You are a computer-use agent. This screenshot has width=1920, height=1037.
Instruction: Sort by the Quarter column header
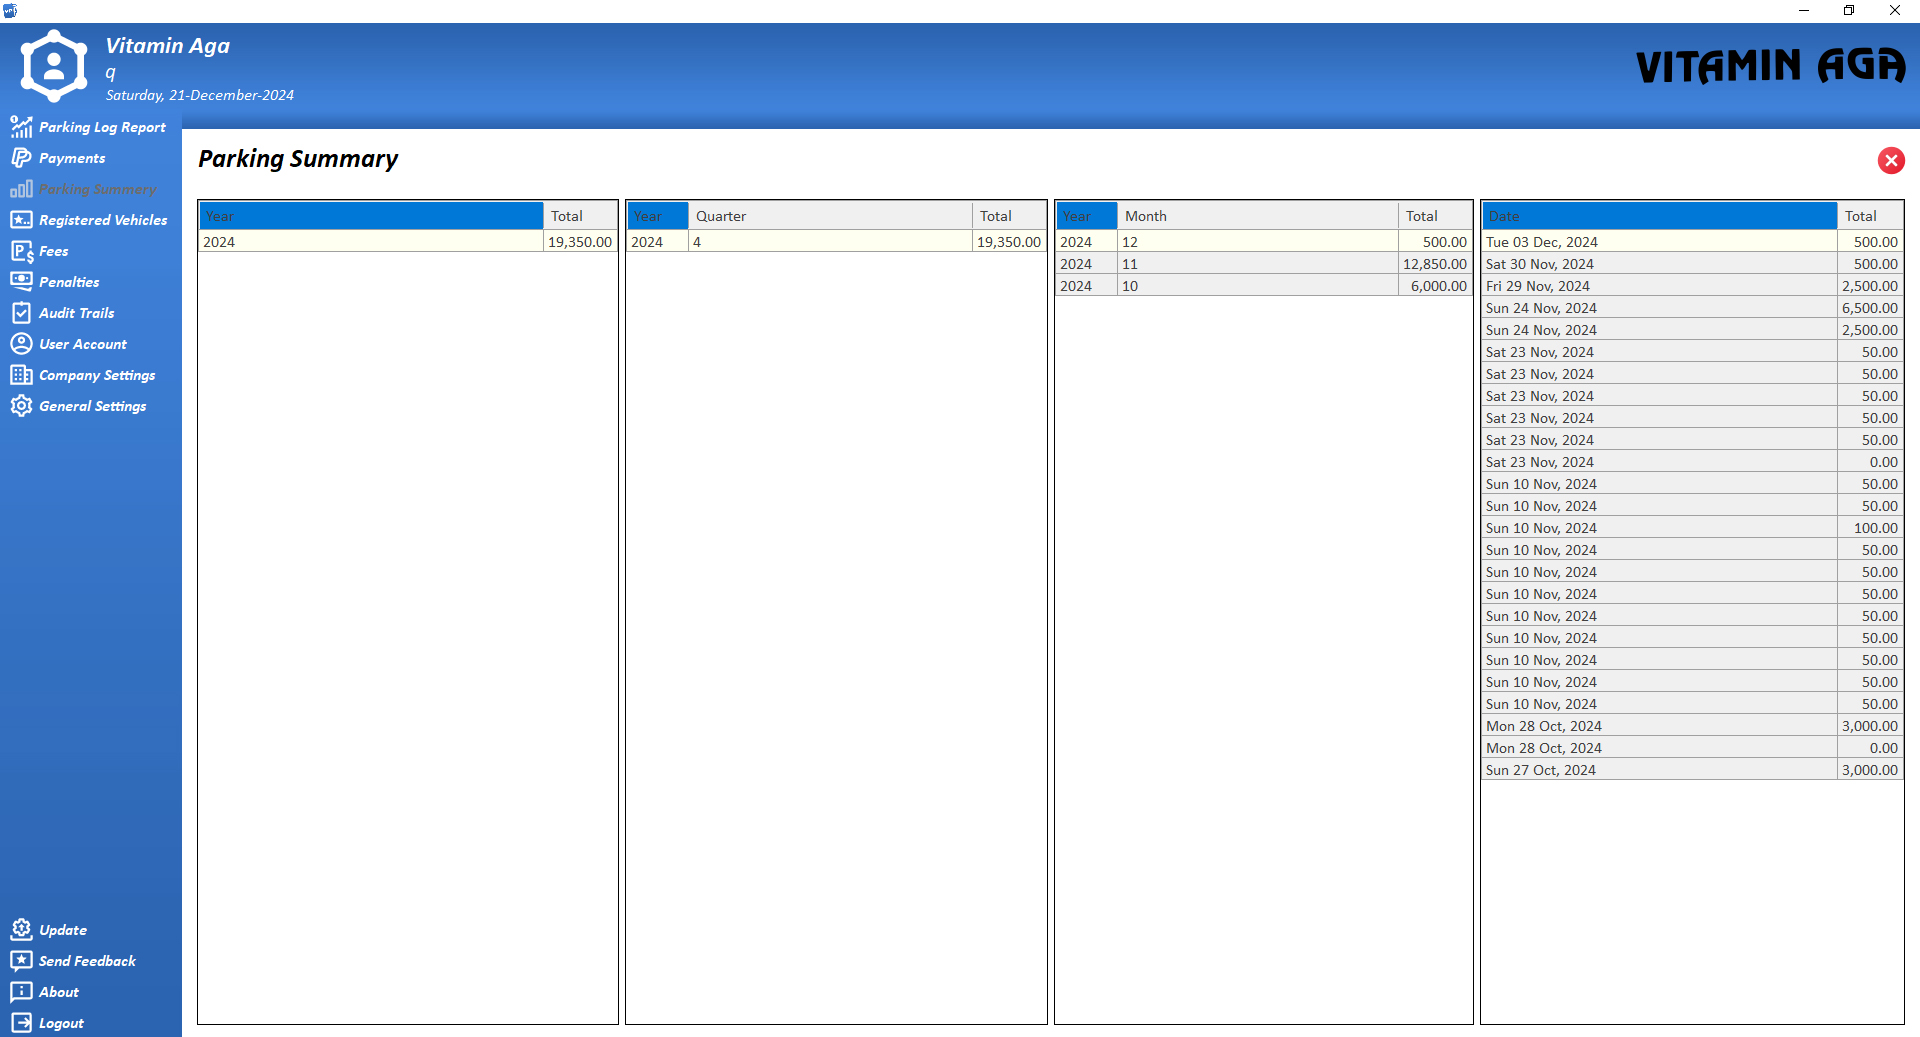[829, 216]
